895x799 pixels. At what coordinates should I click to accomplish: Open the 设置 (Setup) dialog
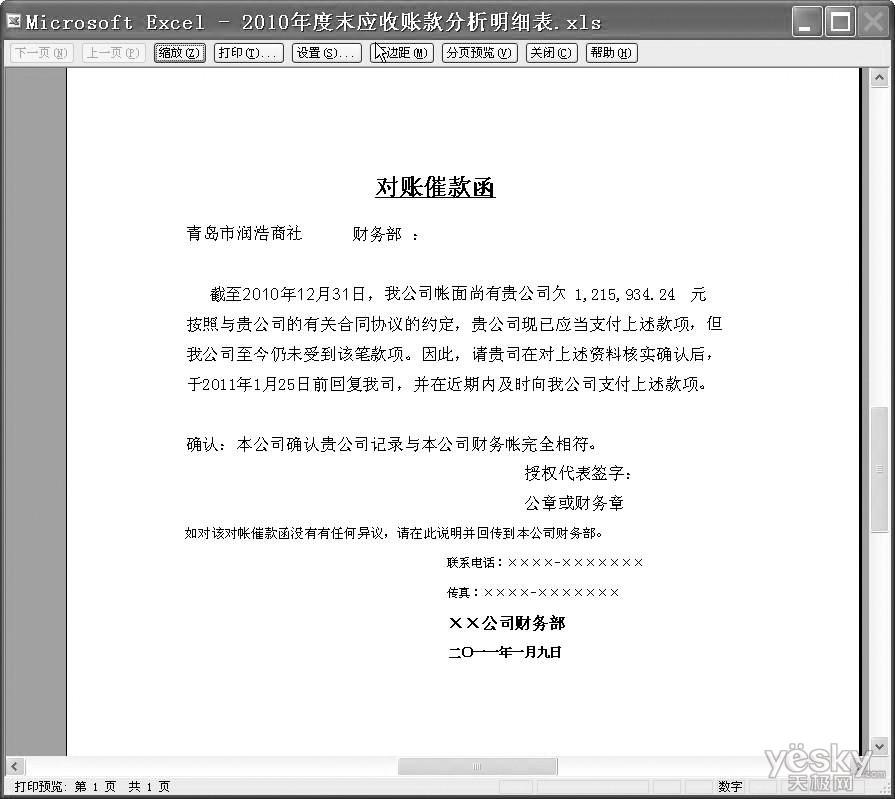326,53
